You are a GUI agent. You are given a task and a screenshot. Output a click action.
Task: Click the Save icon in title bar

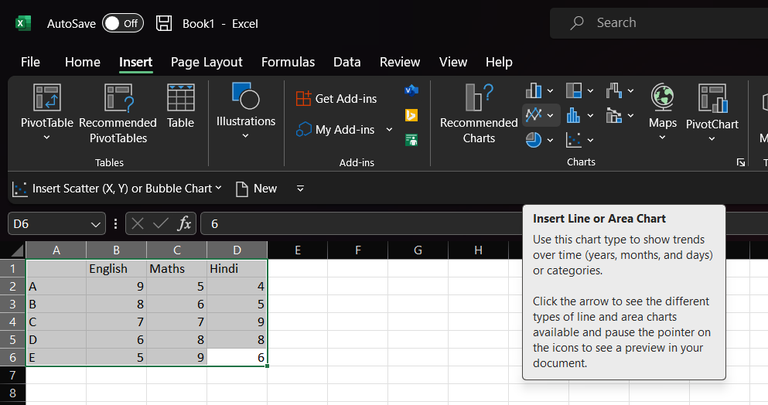click(164, 23)
